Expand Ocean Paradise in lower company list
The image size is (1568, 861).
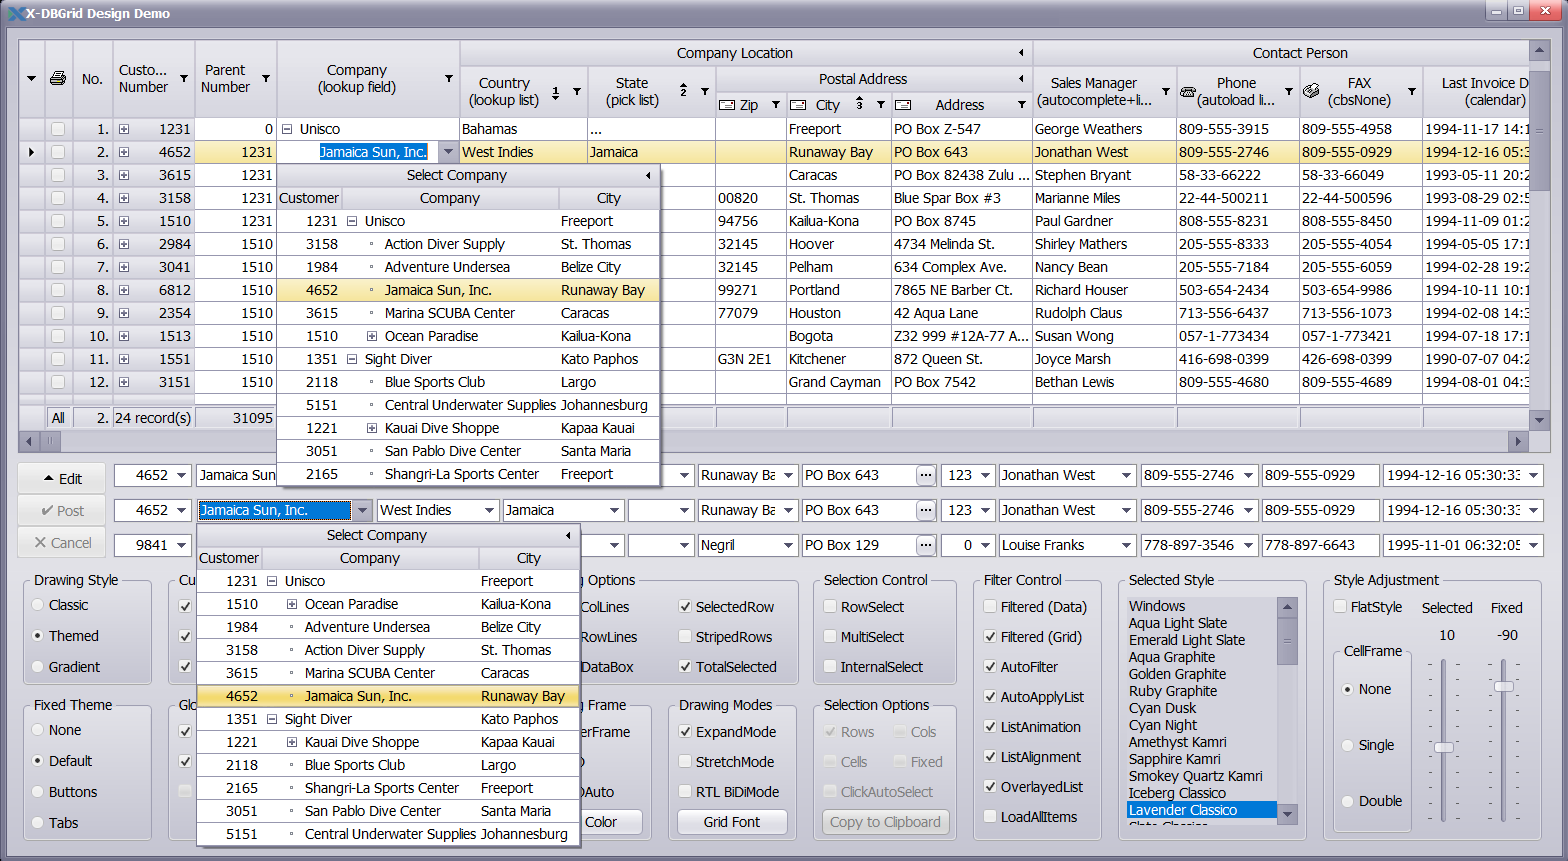pyautogui.click(x=292, y=604)
